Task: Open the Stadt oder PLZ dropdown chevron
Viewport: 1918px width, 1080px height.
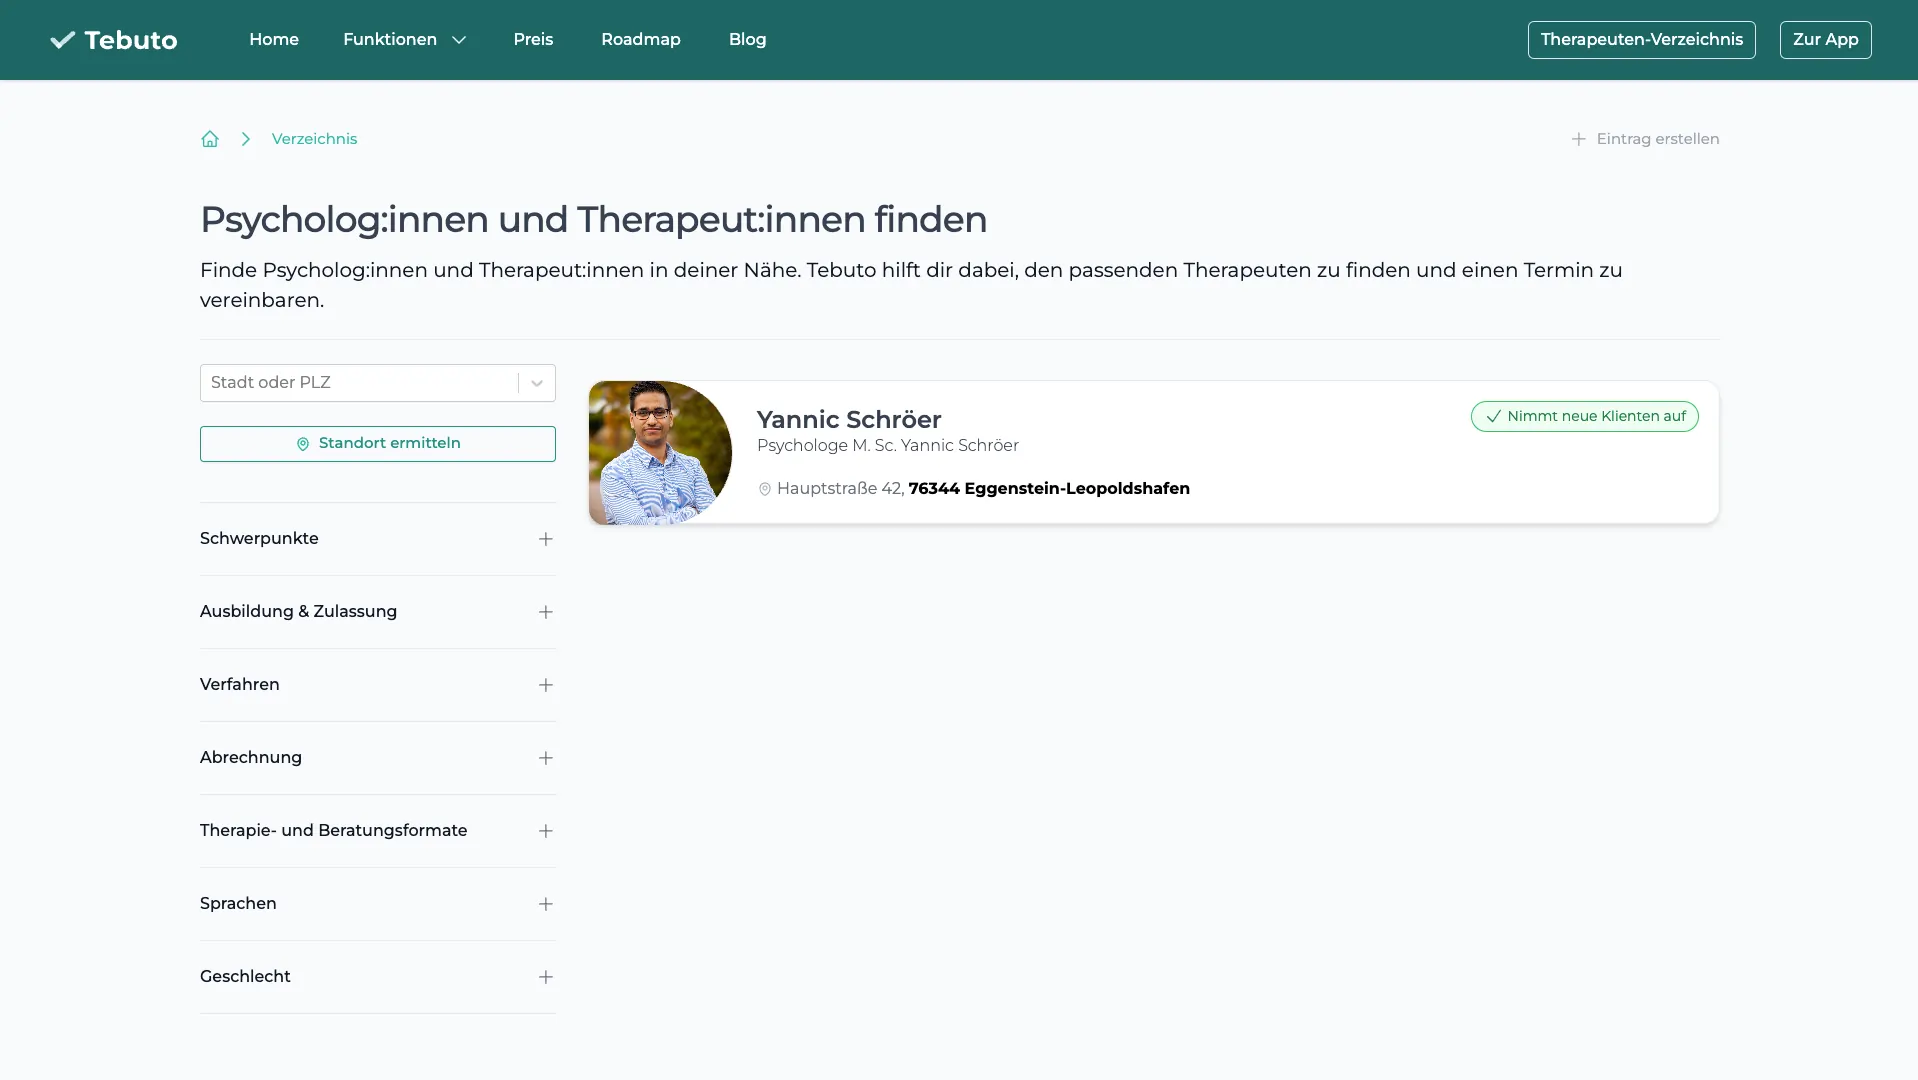Action: (x=536, y=383)
